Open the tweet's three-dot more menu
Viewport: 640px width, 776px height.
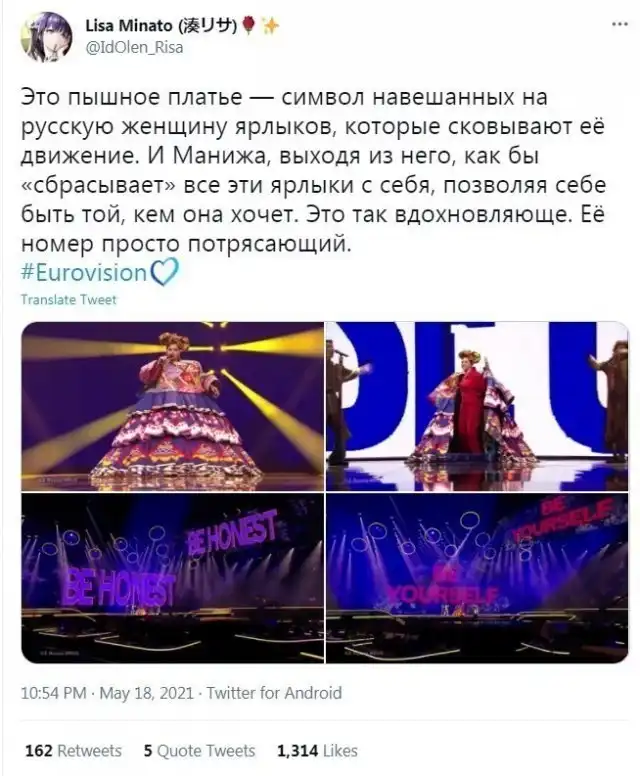pyautogui.click(x=619, y=25)
